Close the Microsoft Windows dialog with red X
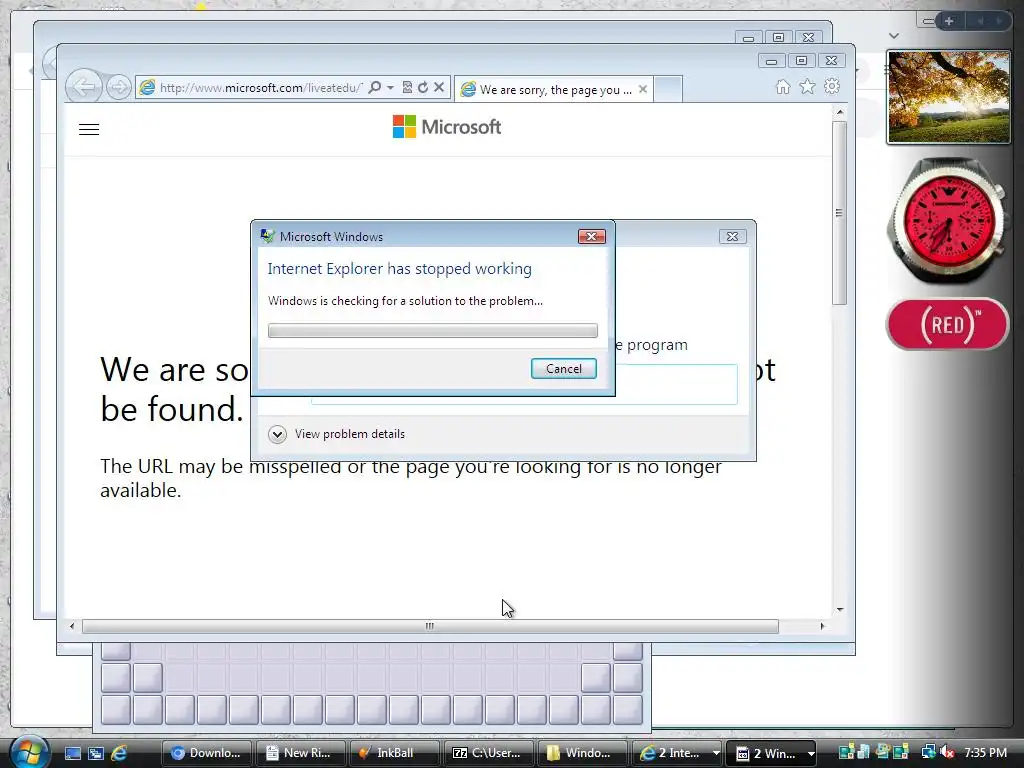Viewport: 1024px width, 768px height. coord(592,236)
